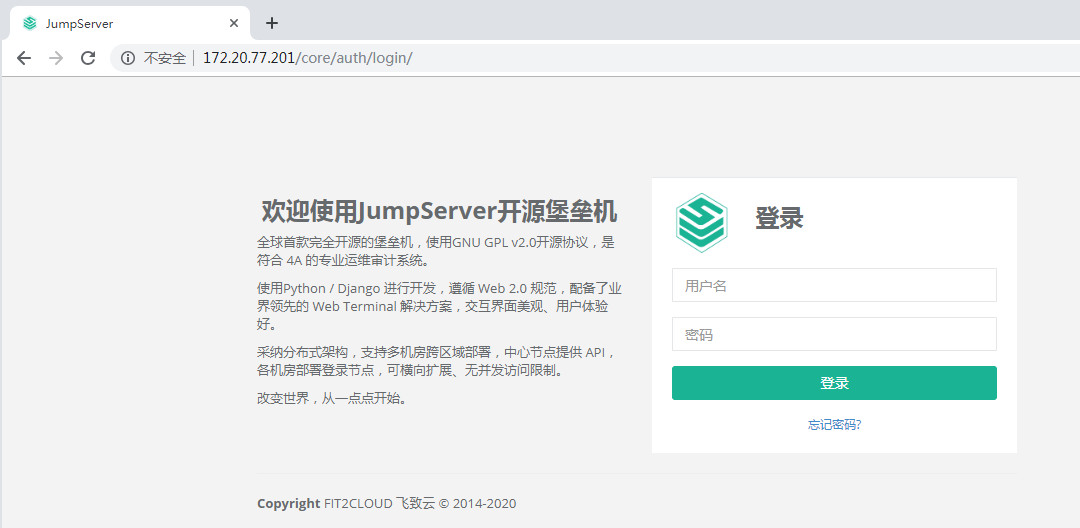Image resolution: width=1080 pixels, height=528 pixels.
Task: Focus the 密码 password field
Action: [x=834, y=334]
